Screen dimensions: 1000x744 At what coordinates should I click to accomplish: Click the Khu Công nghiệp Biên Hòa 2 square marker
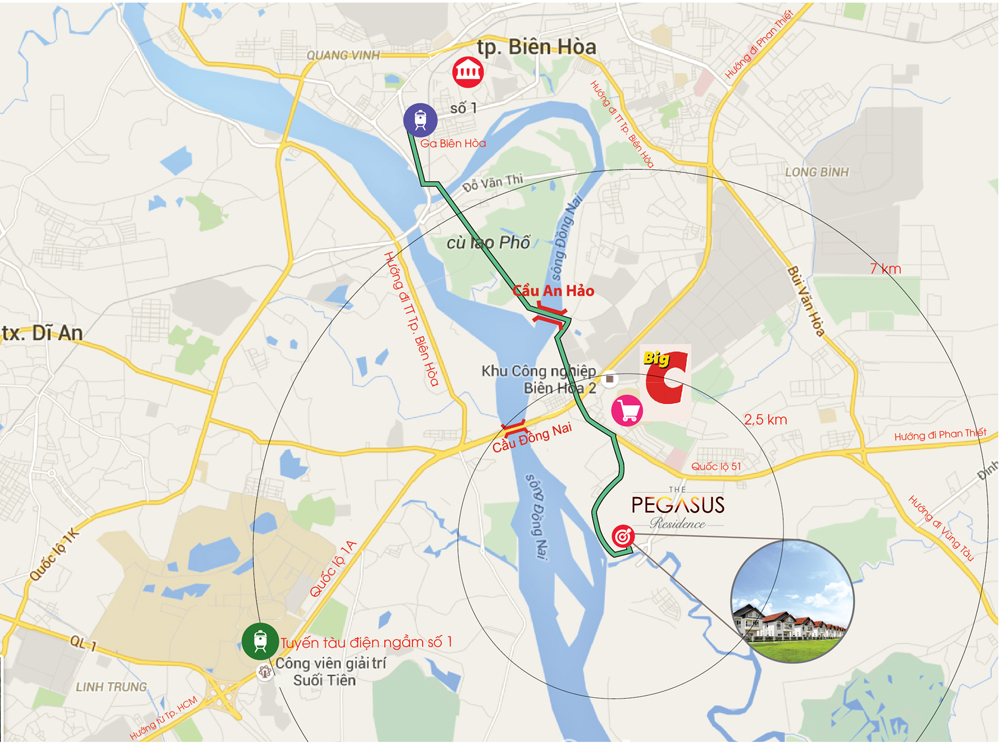tap(610, 379)
